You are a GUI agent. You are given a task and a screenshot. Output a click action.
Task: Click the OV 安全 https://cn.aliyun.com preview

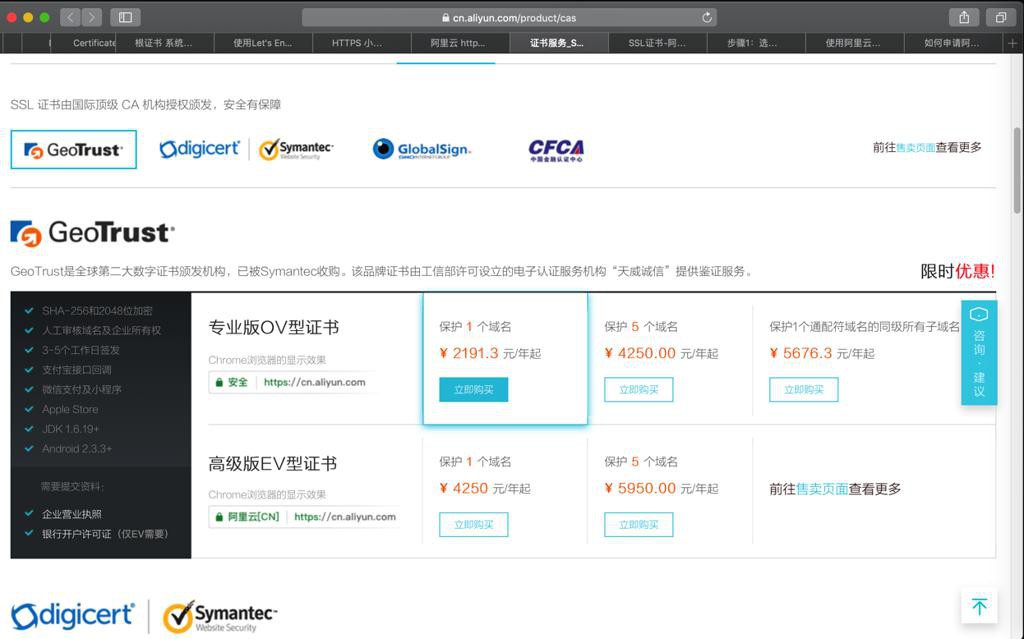[x=291, y=382]
